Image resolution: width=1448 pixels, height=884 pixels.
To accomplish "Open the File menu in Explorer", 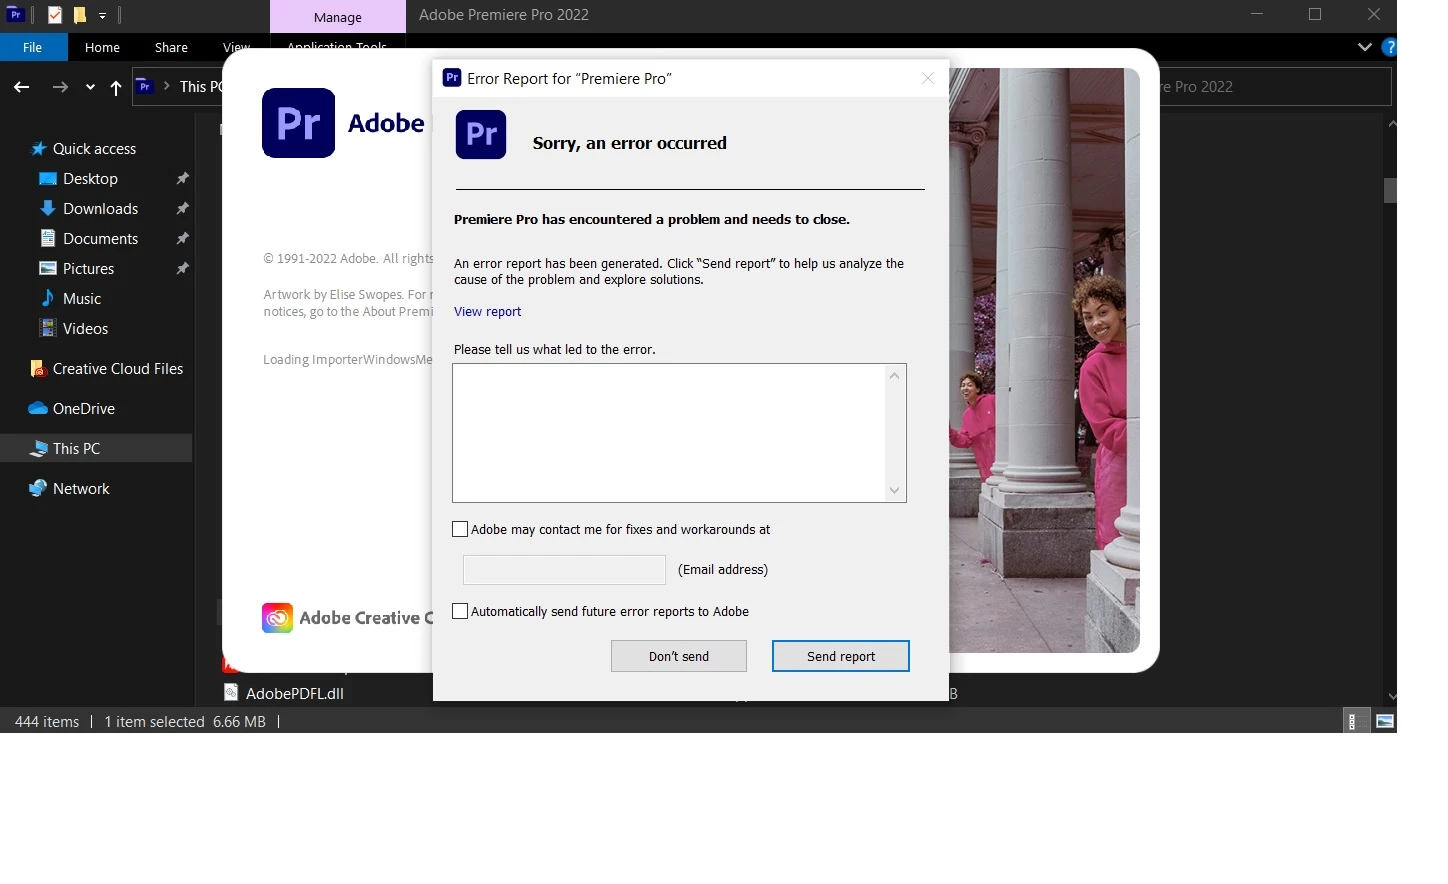I will coord(33,47).
